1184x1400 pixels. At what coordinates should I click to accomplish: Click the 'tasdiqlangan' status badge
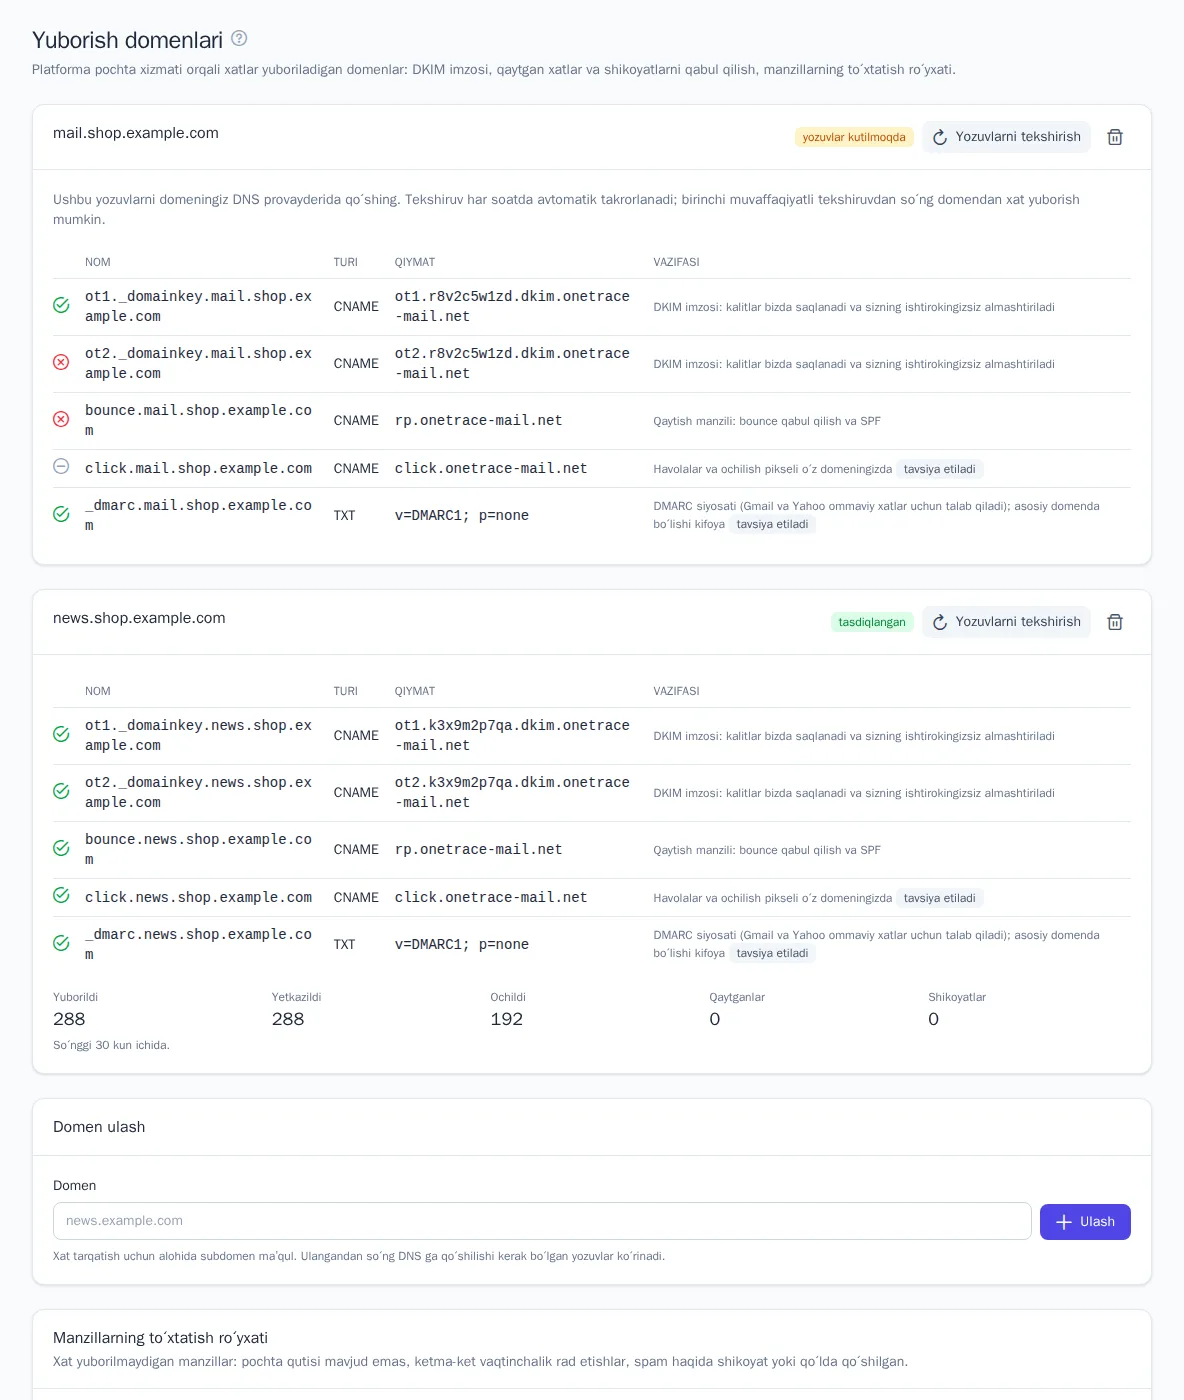point(872,622)
